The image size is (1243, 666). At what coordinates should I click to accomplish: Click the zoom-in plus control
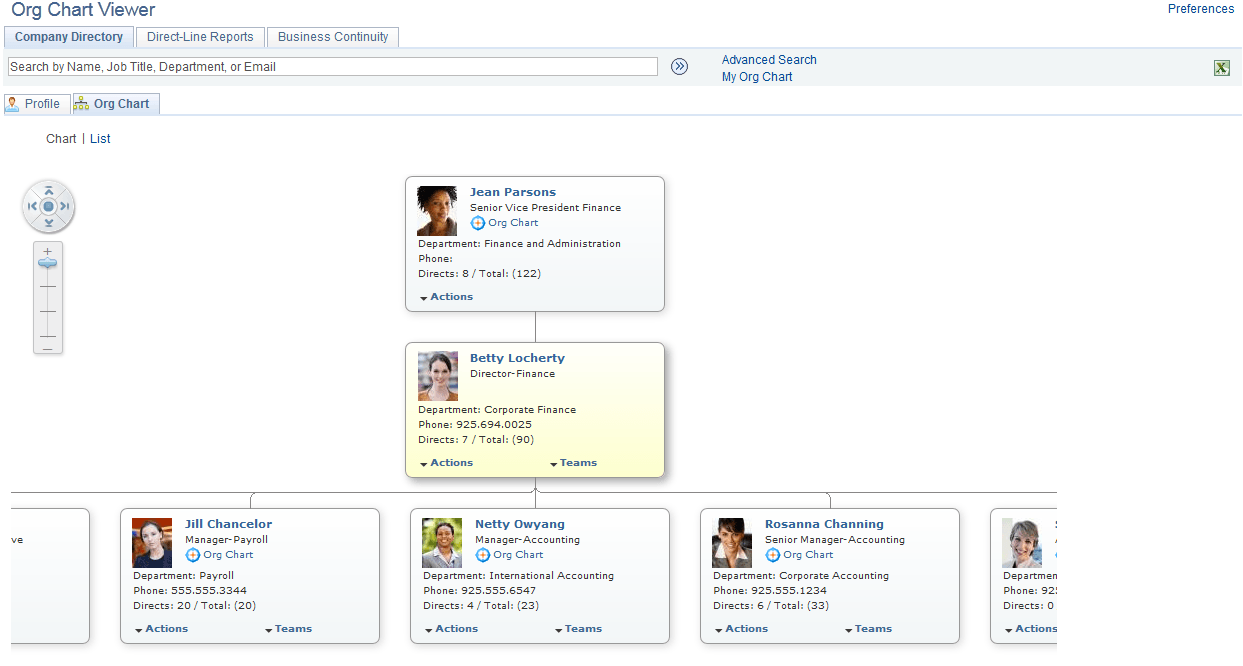47,251
